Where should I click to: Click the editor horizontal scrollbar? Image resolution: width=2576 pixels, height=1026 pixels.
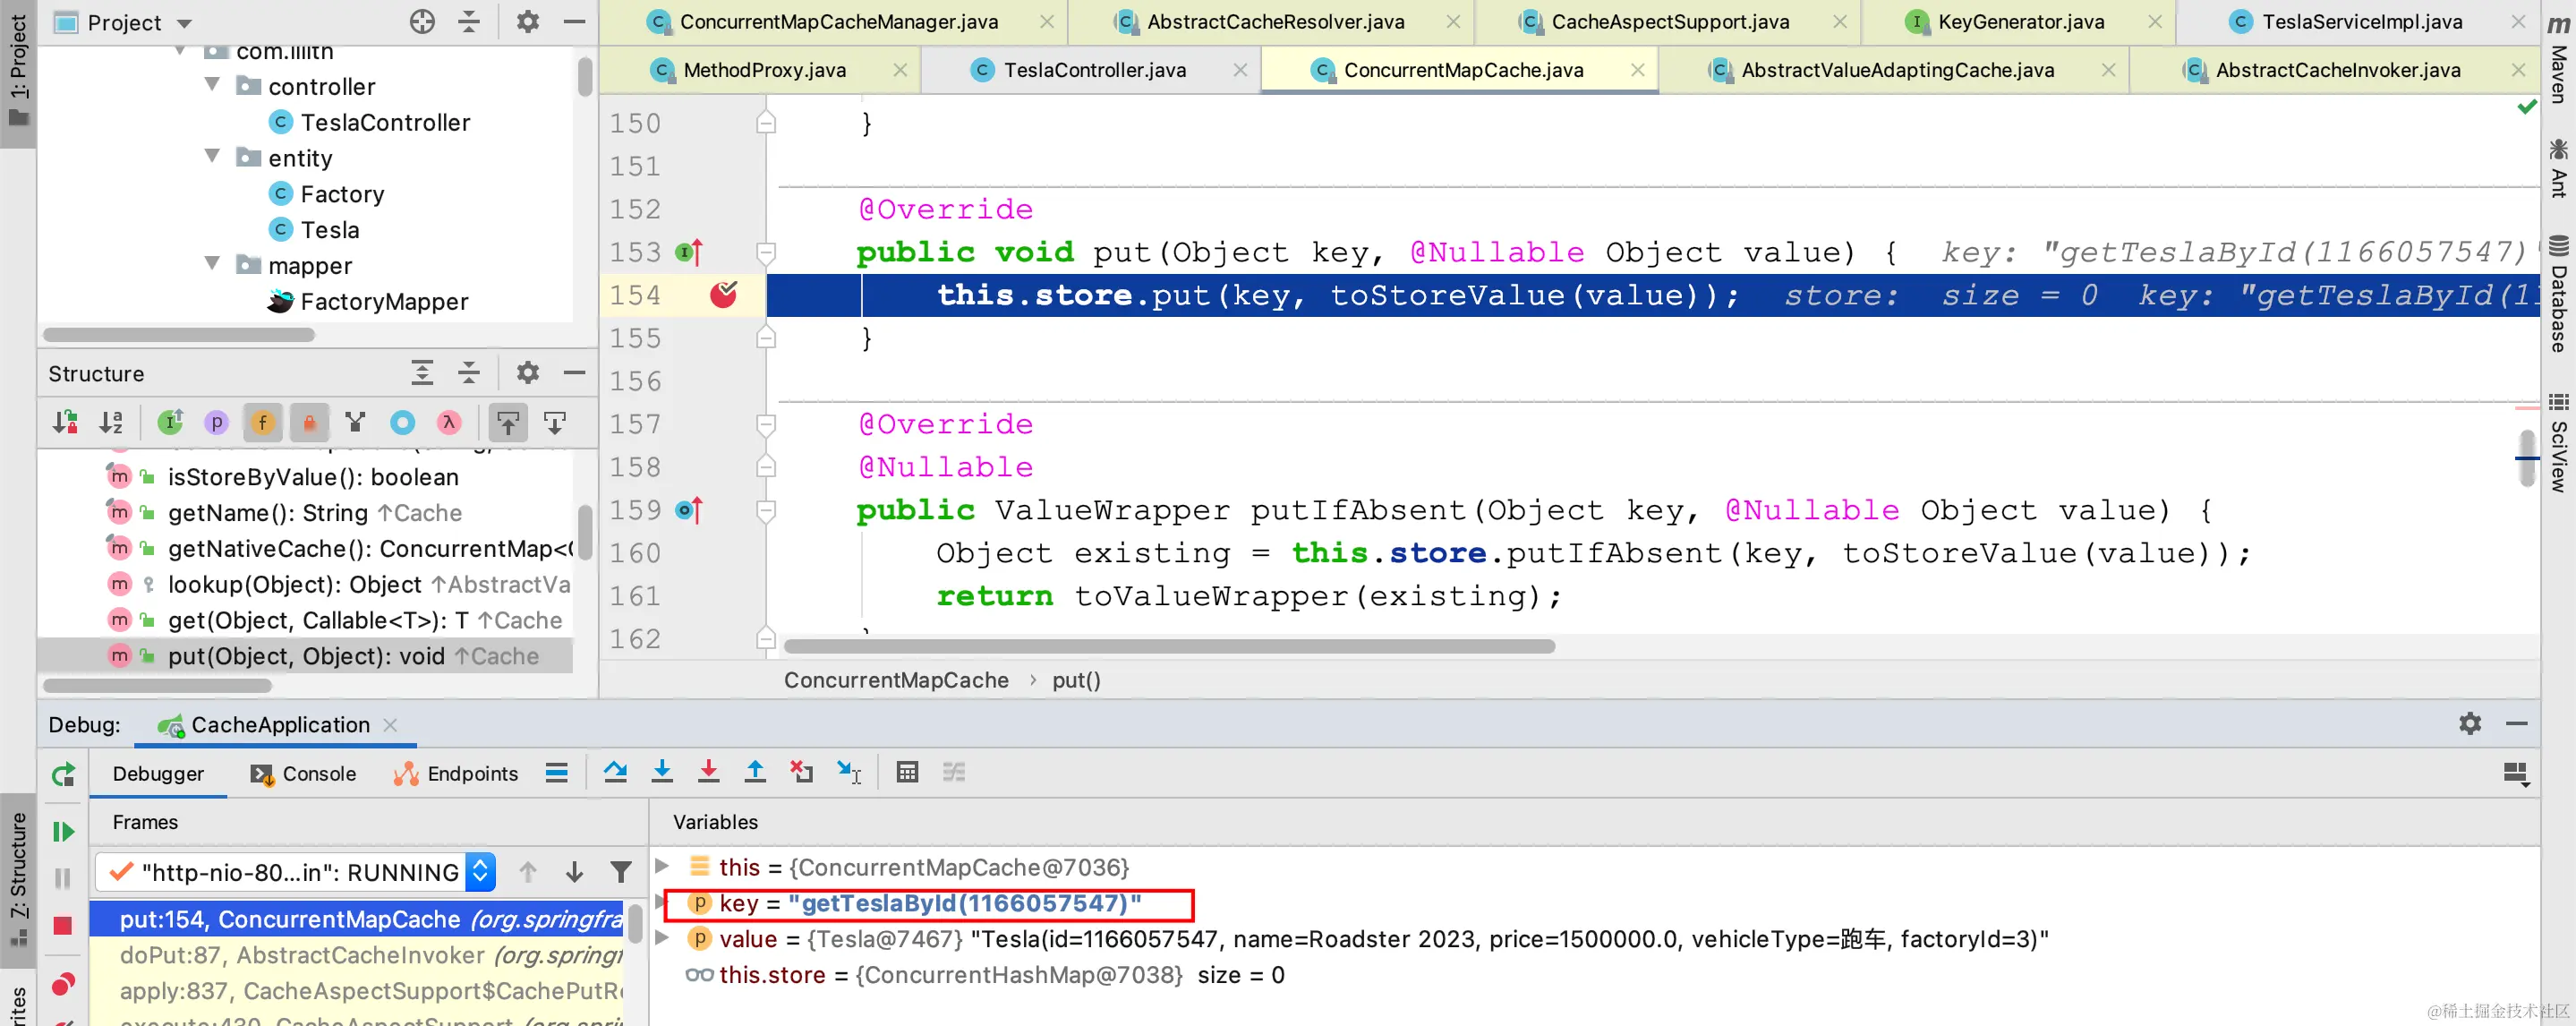pyautogui.click(x=1168, y=647)
